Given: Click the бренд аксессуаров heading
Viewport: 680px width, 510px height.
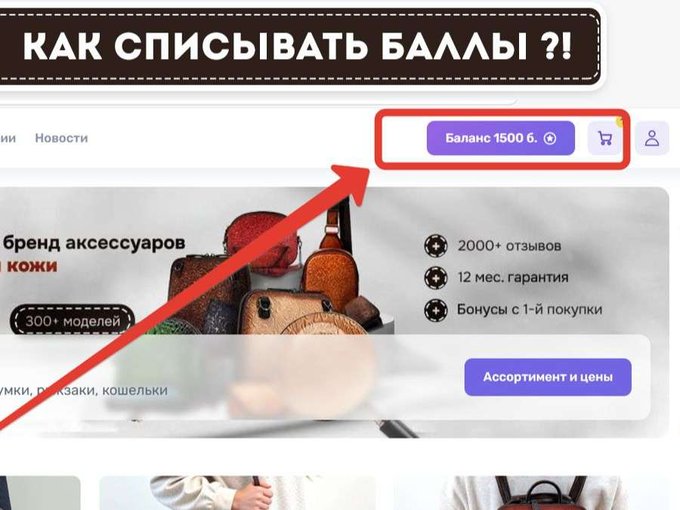Looking at the screenshot, I should [94, 242].
